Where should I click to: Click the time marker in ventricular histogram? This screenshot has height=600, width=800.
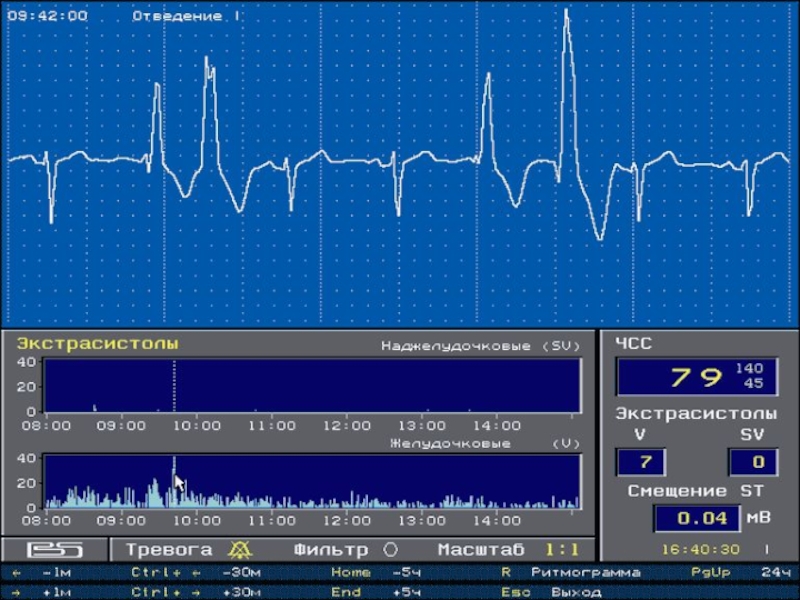pyautogui.click(x=174, y=481)
